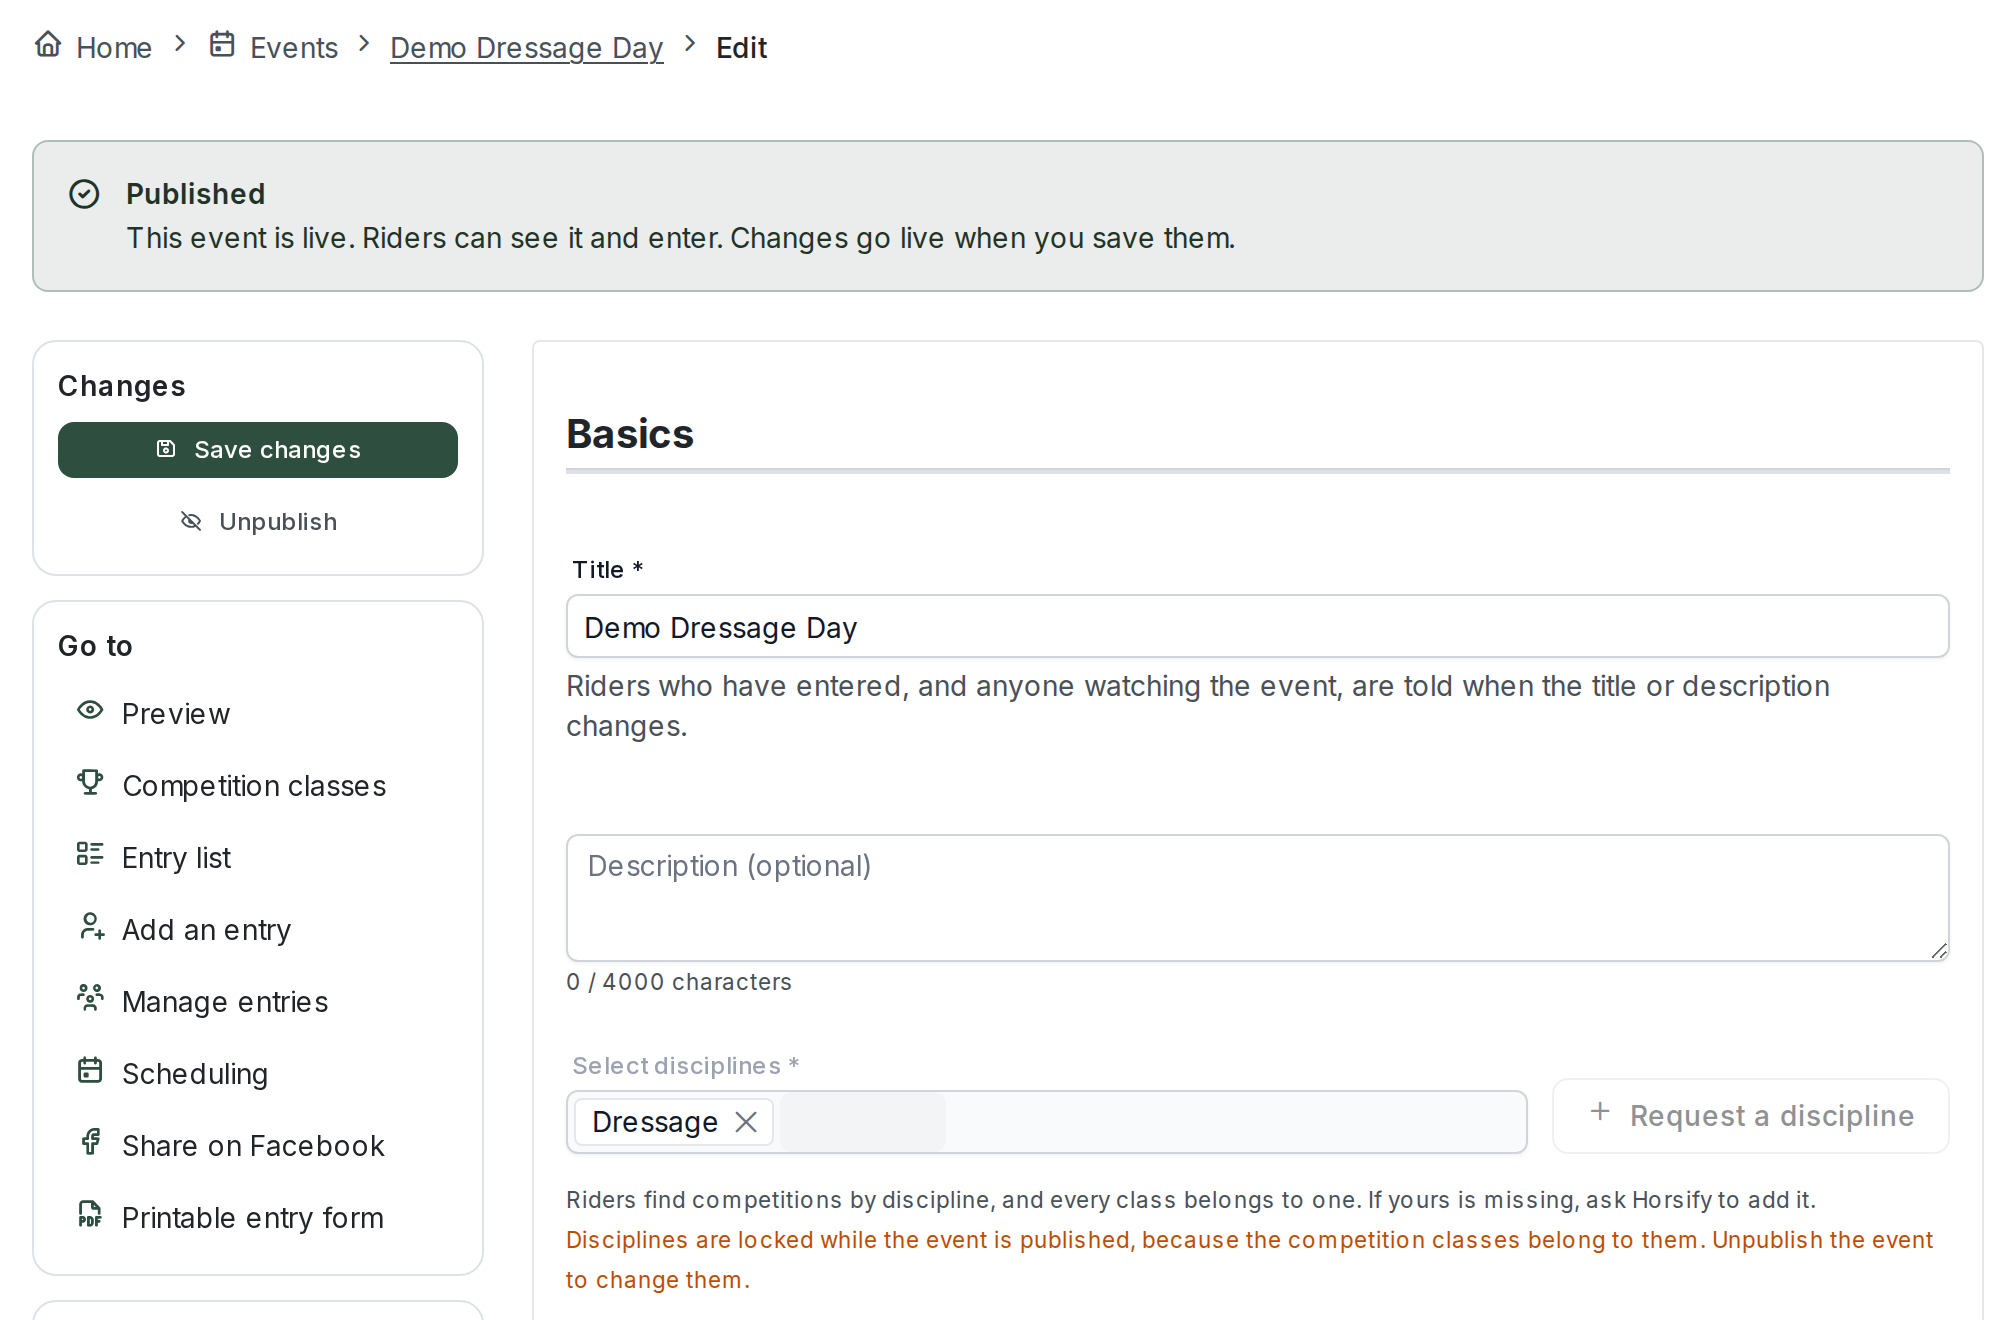This screenshot has width=2016, height=1320.
Task: Click the Home icon in the breadcrumb
Action: coord(48,45)
